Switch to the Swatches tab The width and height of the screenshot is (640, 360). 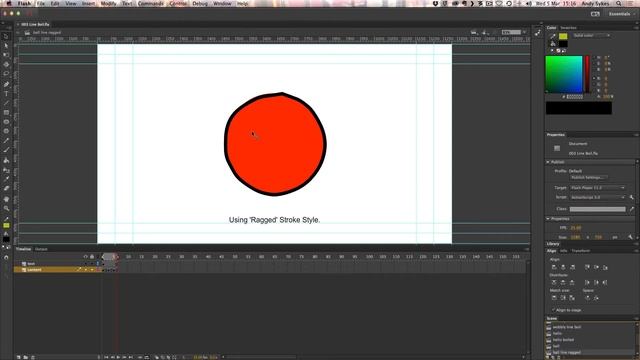[569, 28]
